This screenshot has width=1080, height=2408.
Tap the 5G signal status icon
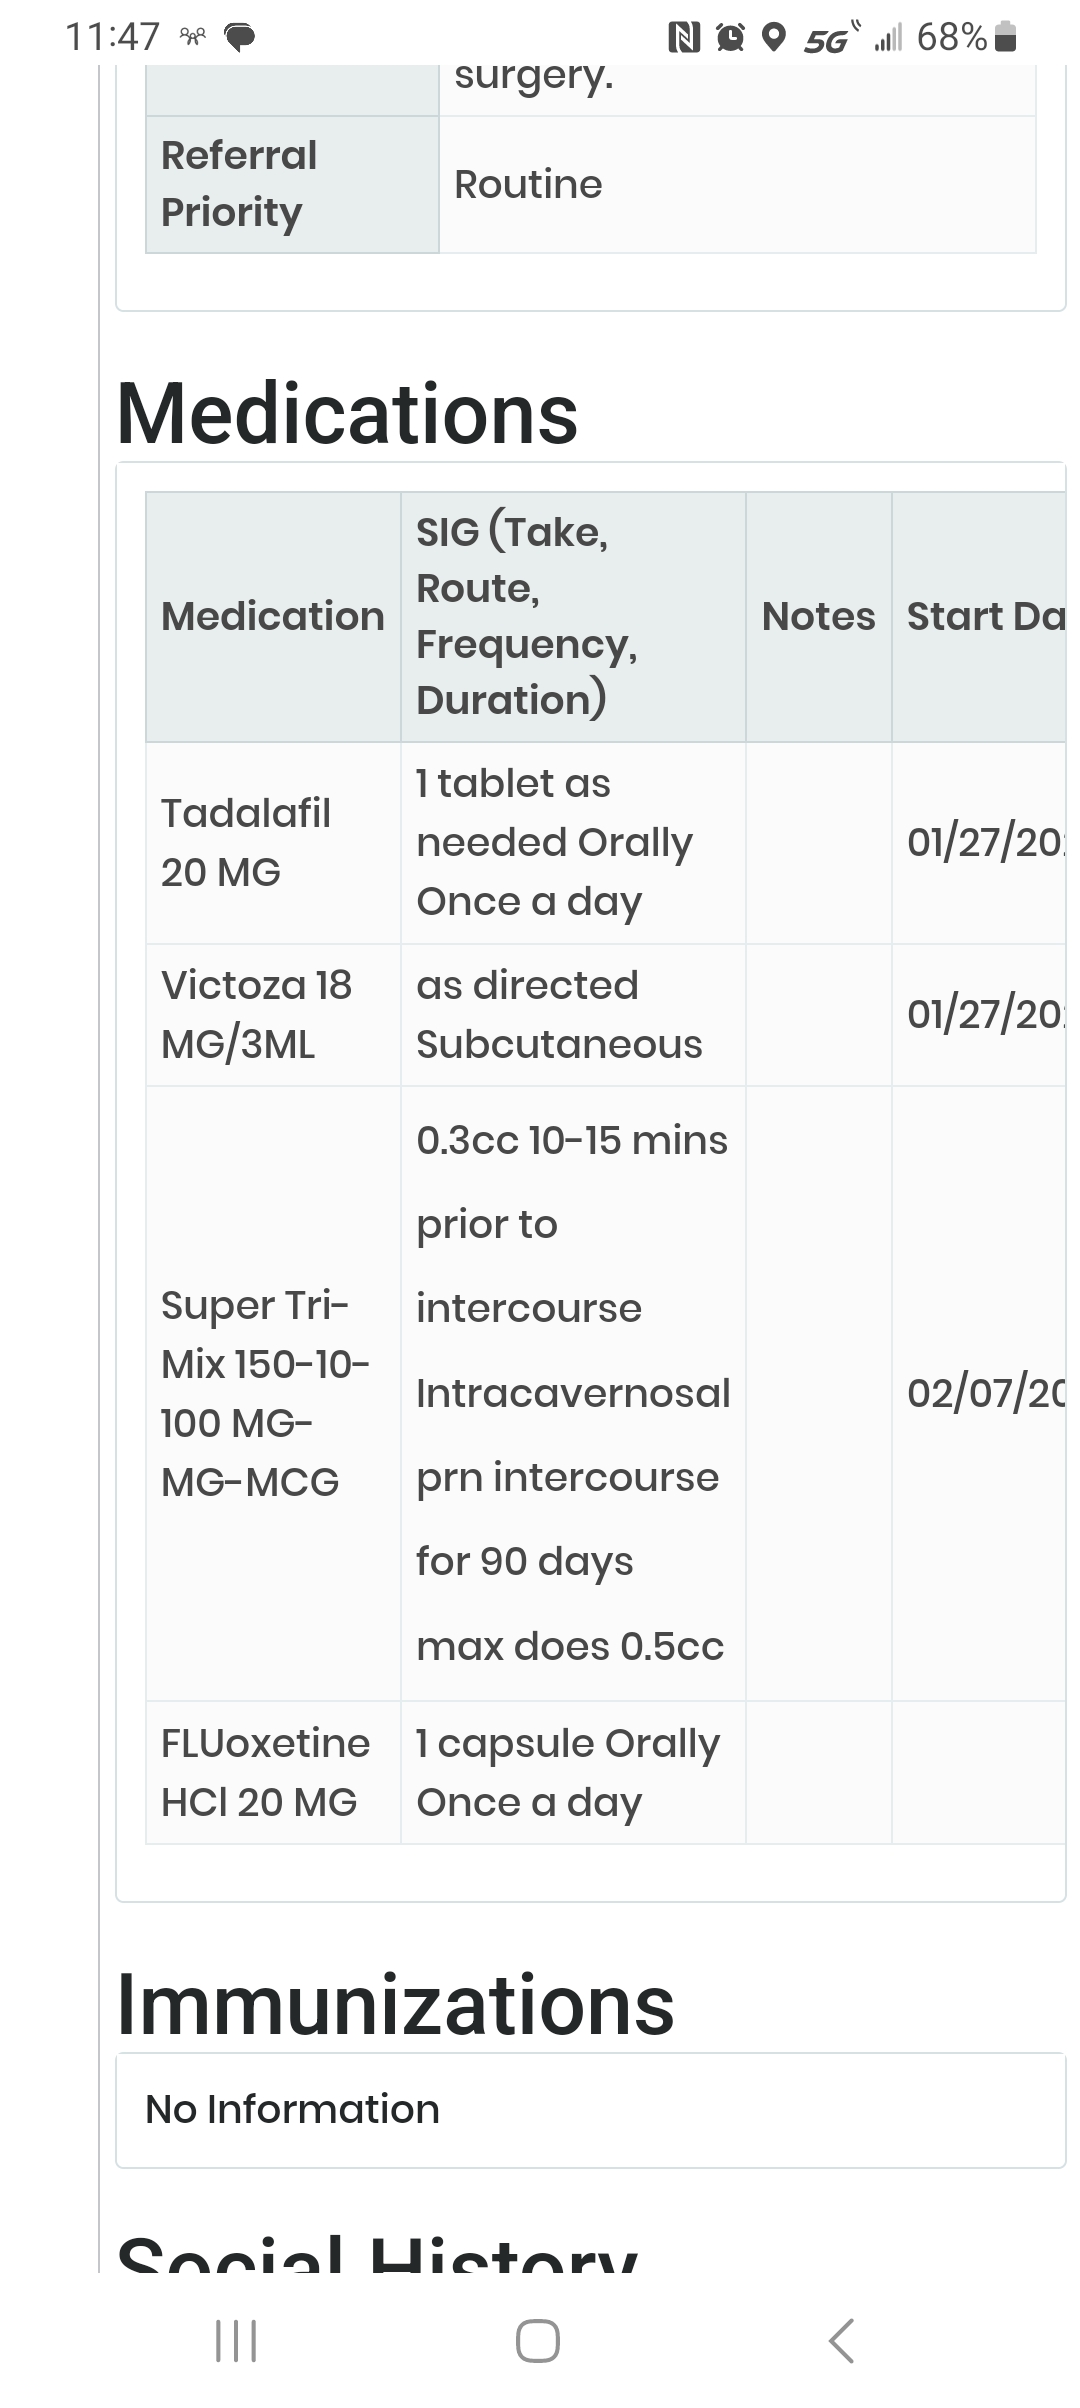pyautogui.click(x=830, y=38)
